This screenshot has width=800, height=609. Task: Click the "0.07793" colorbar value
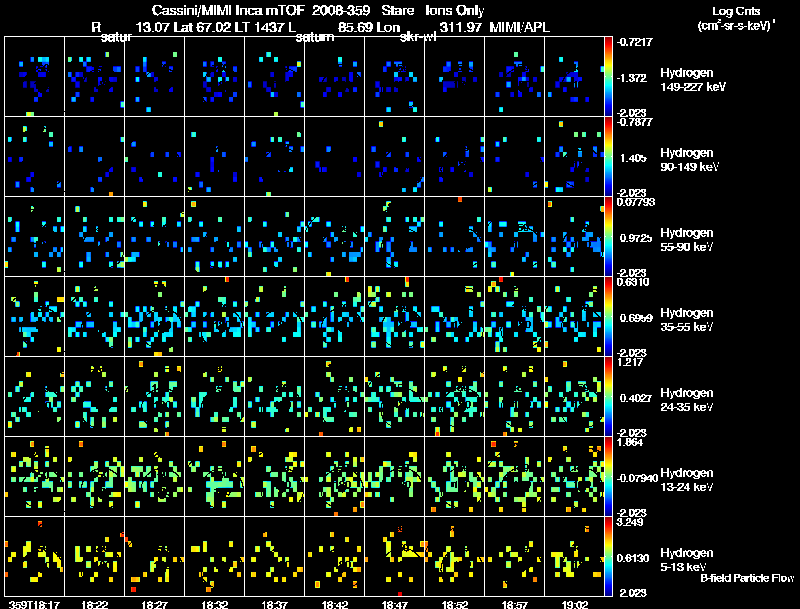(636, 202)
